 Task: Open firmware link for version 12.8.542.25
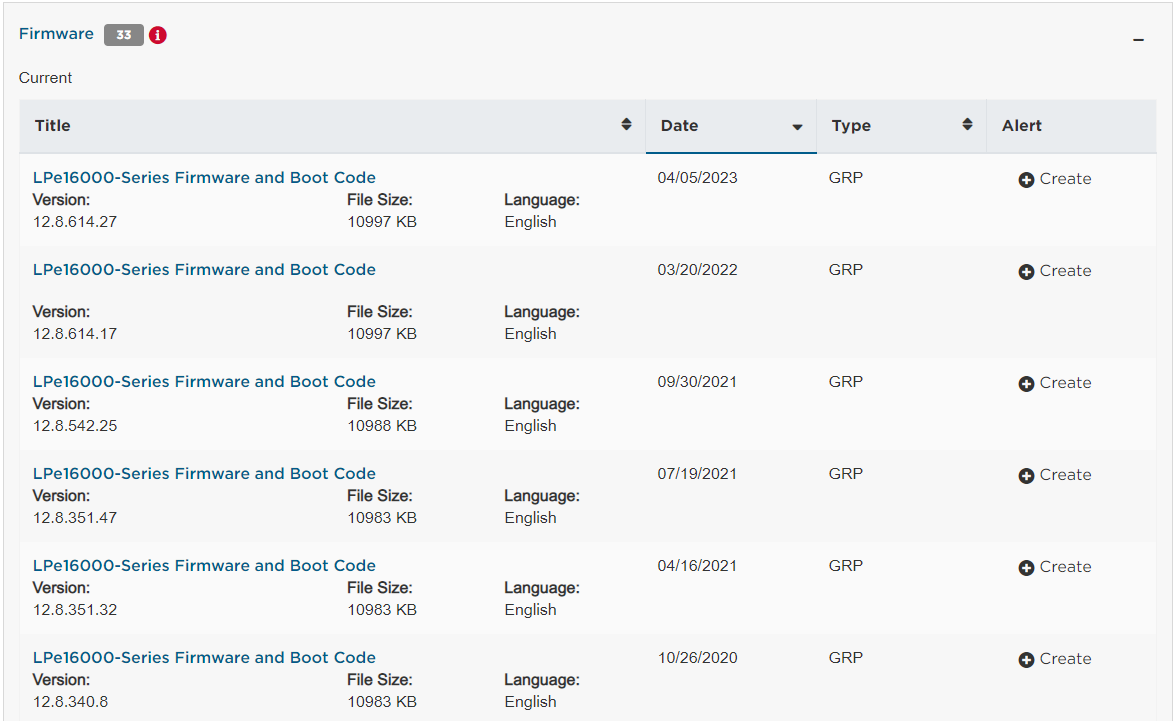[x=204, y=382]
